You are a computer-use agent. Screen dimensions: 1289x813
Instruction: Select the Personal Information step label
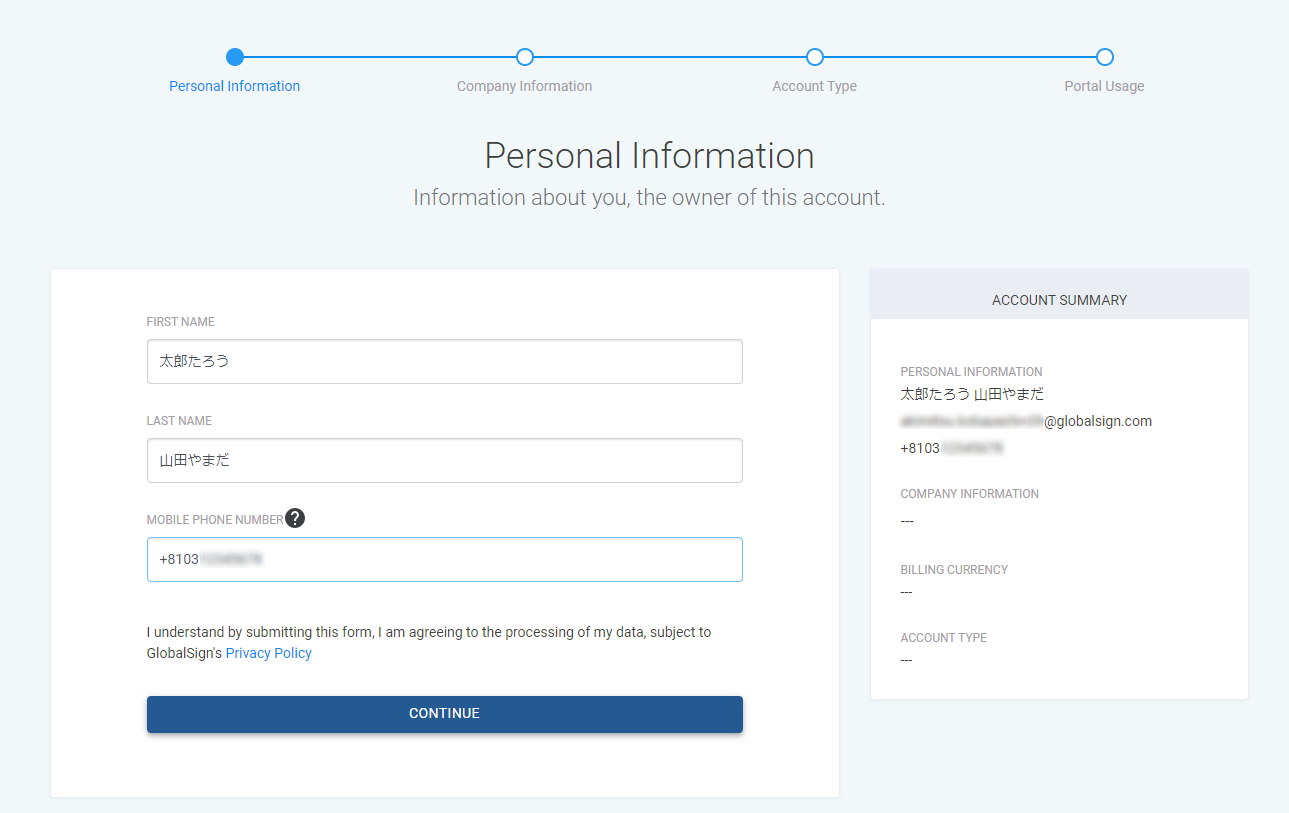pyautogui.click(x=235, y=86)
